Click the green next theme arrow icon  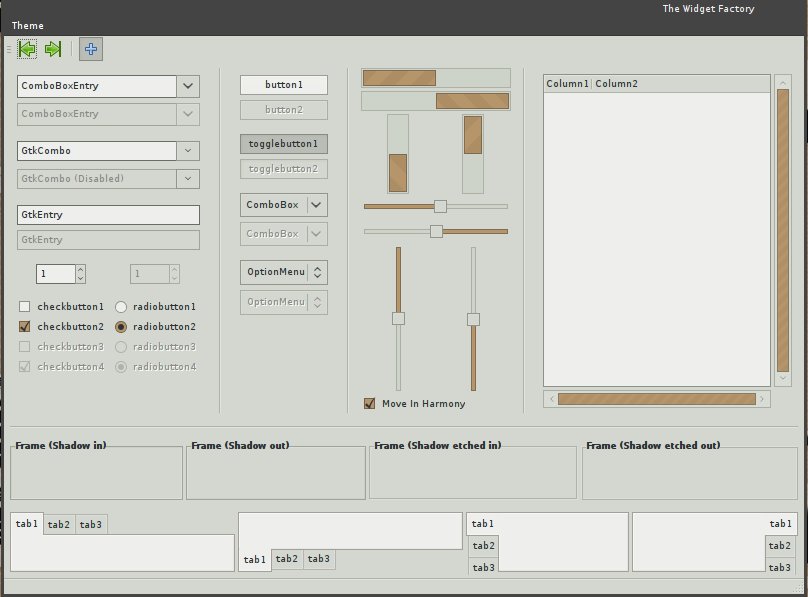coord(53,49)
